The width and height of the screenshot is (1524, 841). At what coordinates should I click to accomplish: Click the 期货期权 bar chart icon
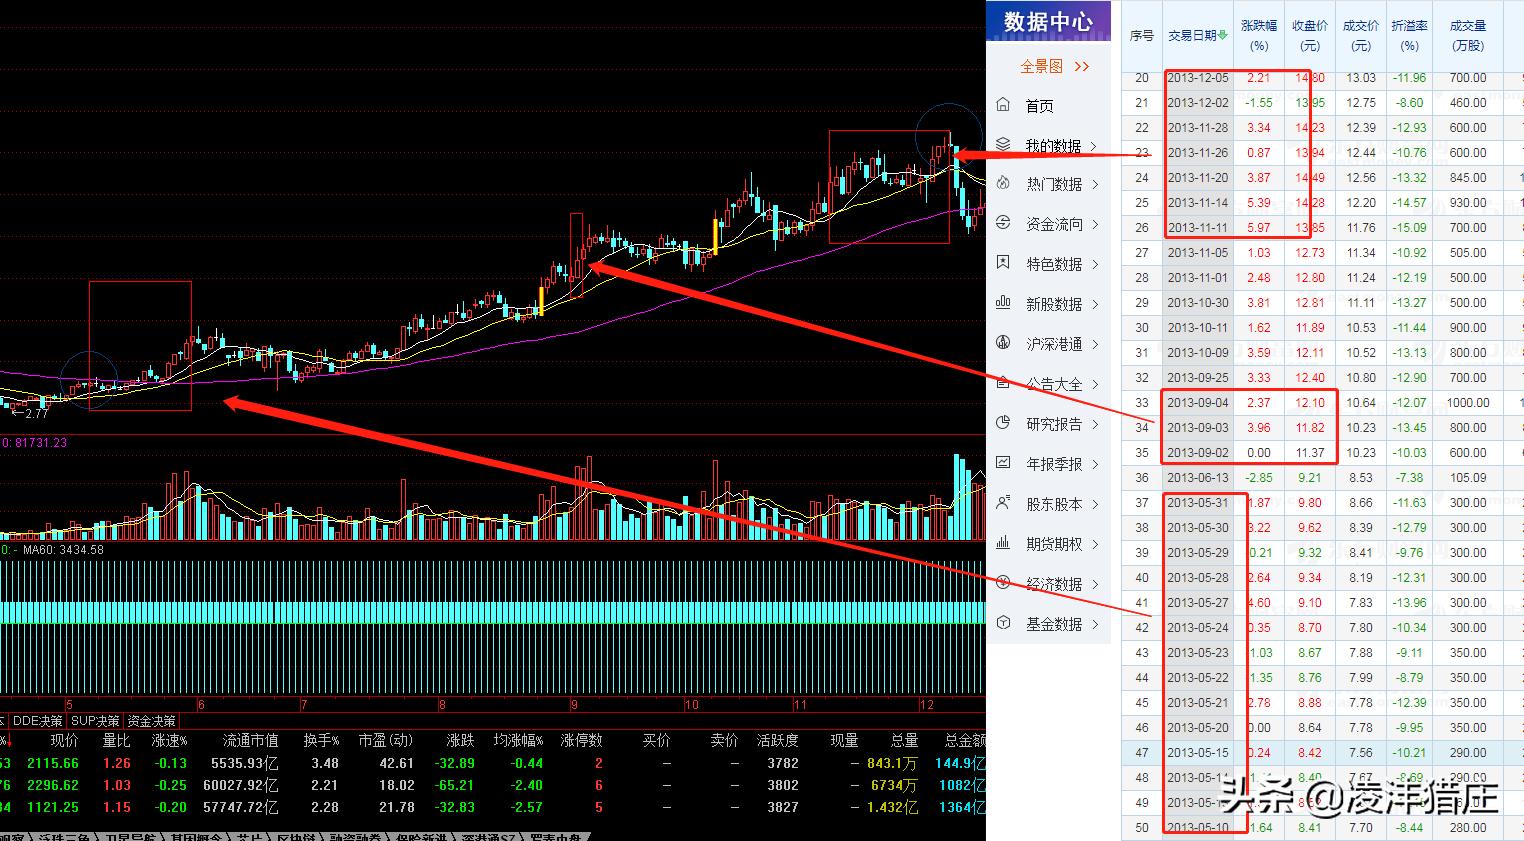click(1004, 543)
